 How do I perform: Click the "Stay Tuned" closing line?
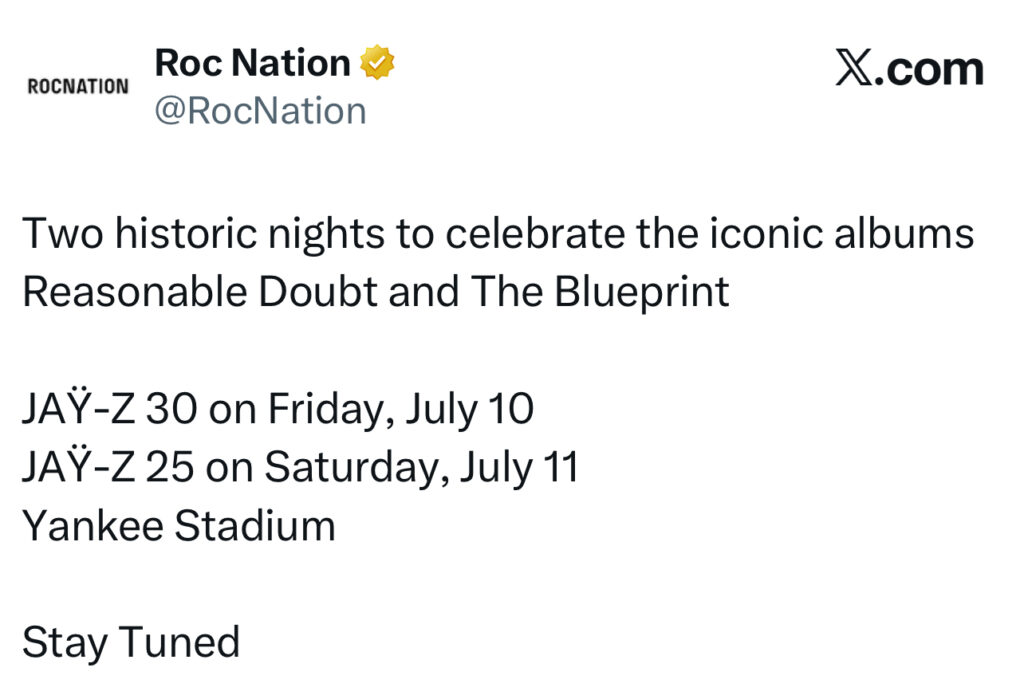point(131,642)
